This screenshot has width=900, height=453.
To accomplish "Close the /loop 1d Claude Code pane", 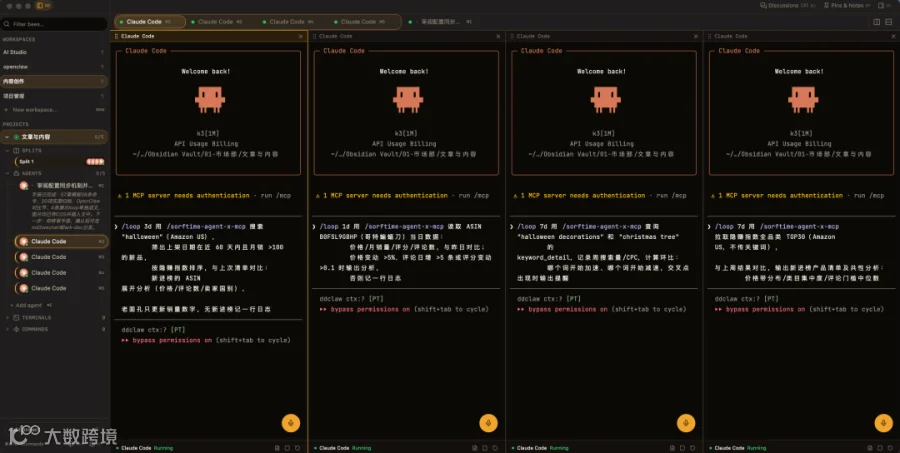I will [498, 36].
